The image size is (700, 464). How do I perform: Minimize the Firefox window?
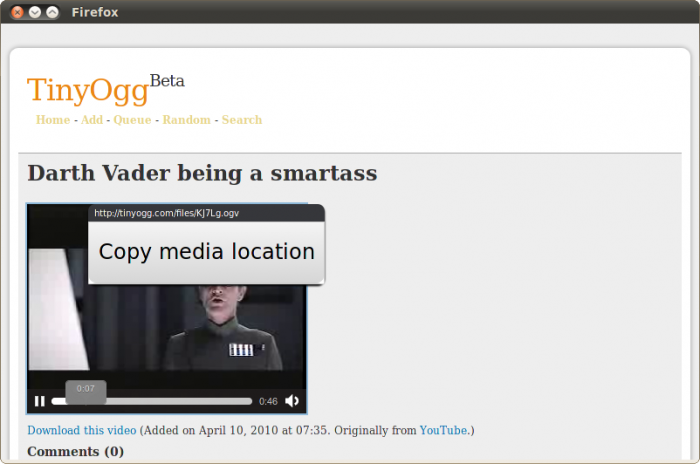coord(35,12)
